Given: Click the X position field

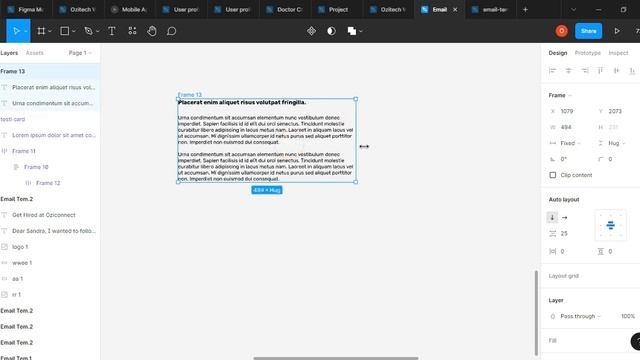Looking at the screenshot, I should (x=567, y=111).
